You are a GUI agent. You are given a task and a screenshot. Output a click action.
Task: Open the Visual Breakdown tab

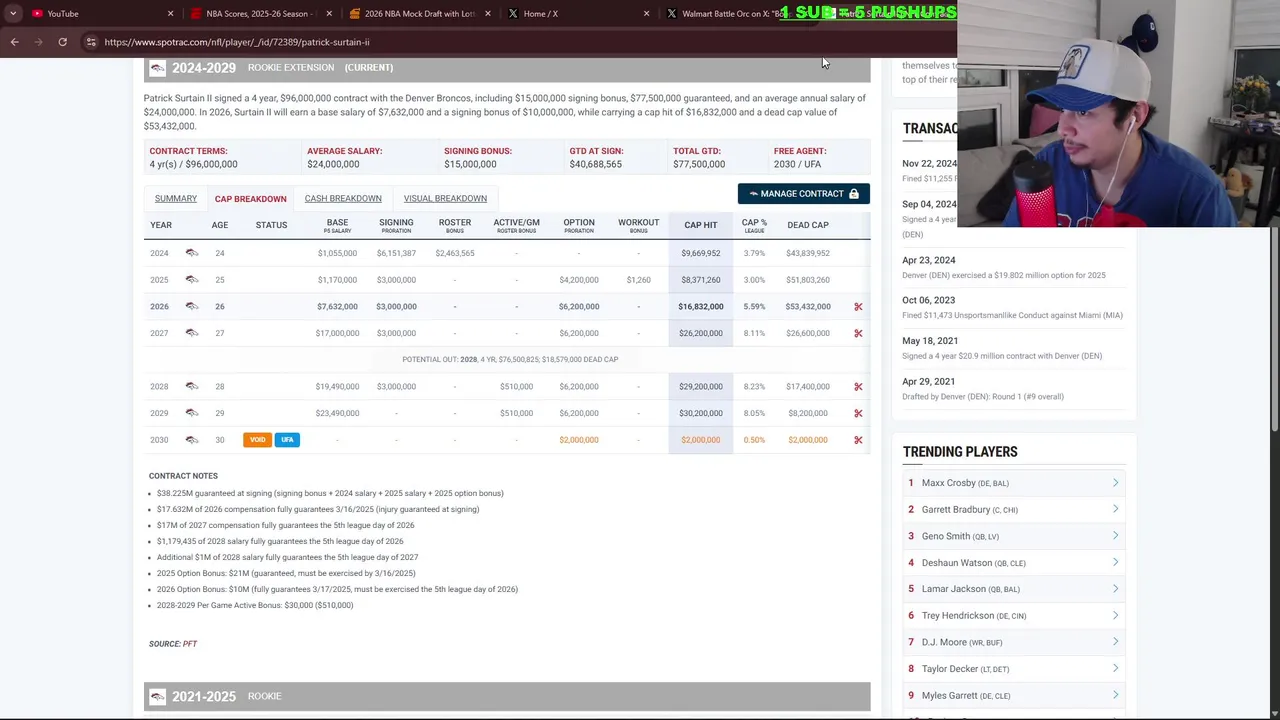tap(445, 198)
